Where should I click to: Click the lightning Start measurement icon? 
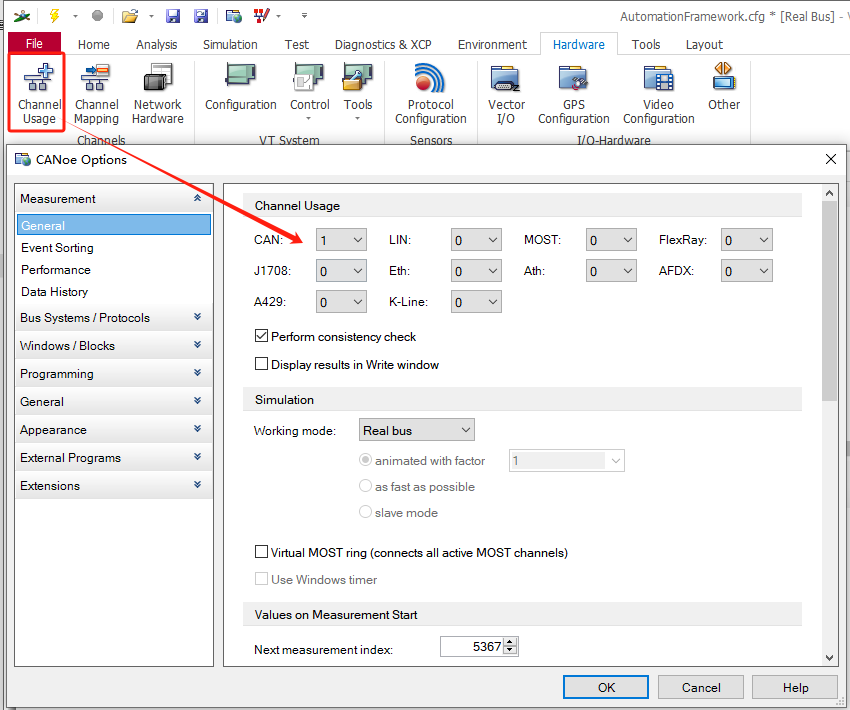54,16
